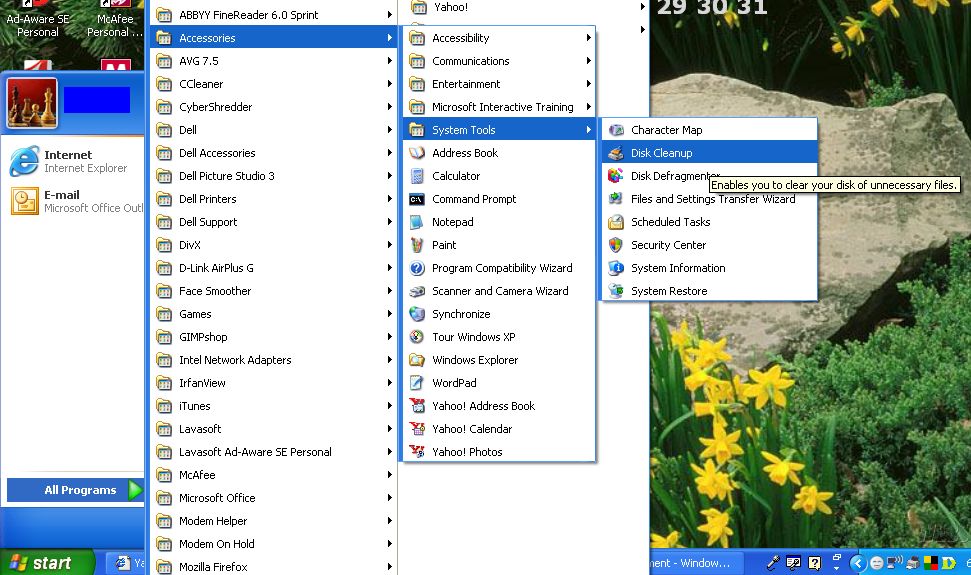971x575 pixels.
Task: Expand the AVG 7.5 submenu arrow
Action: point(389,61)
